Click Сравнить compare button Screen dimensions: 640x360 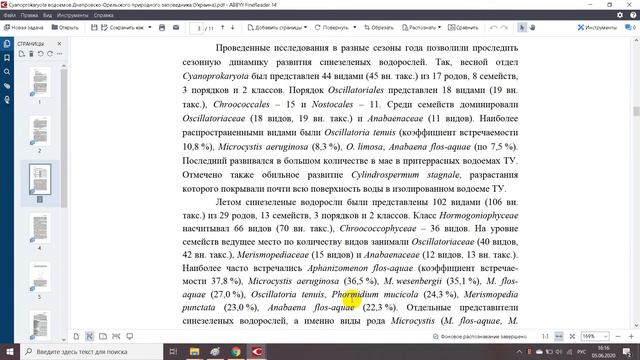tap(463, 27)
